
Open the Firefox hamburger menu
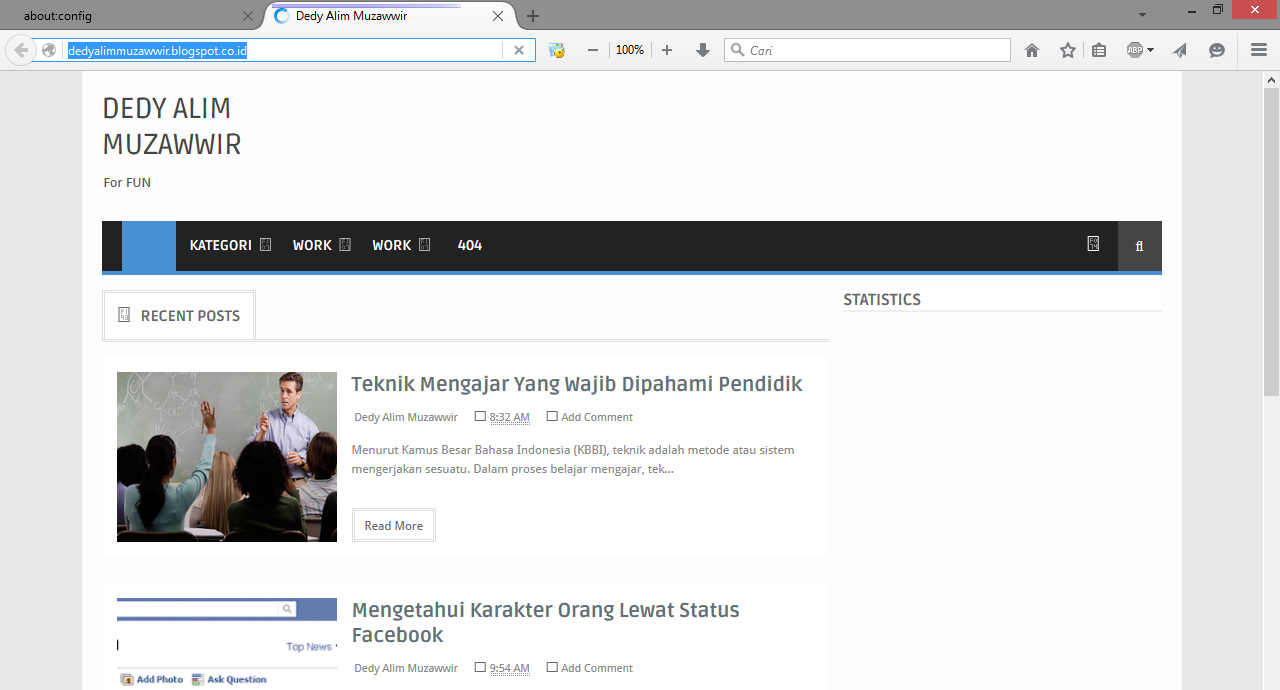click(1259, 50)
